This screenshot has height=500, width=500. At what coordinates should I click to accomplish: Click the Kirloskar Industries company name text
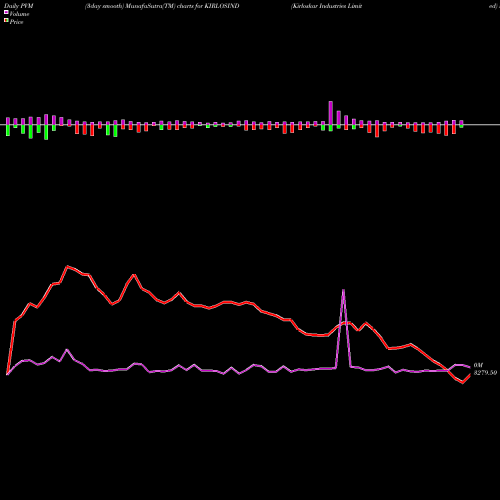pyautogui.click(x=326, y=6)
